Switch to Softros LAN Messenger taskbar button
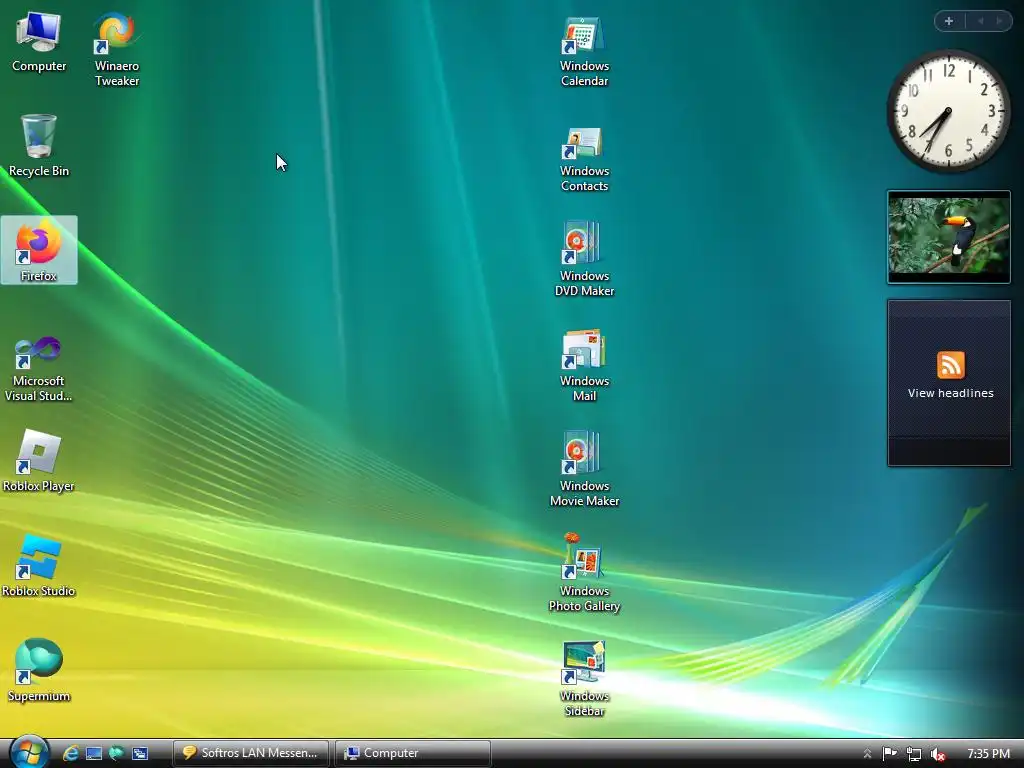The height and width of the screenshot is (768, 1024). 251,753
